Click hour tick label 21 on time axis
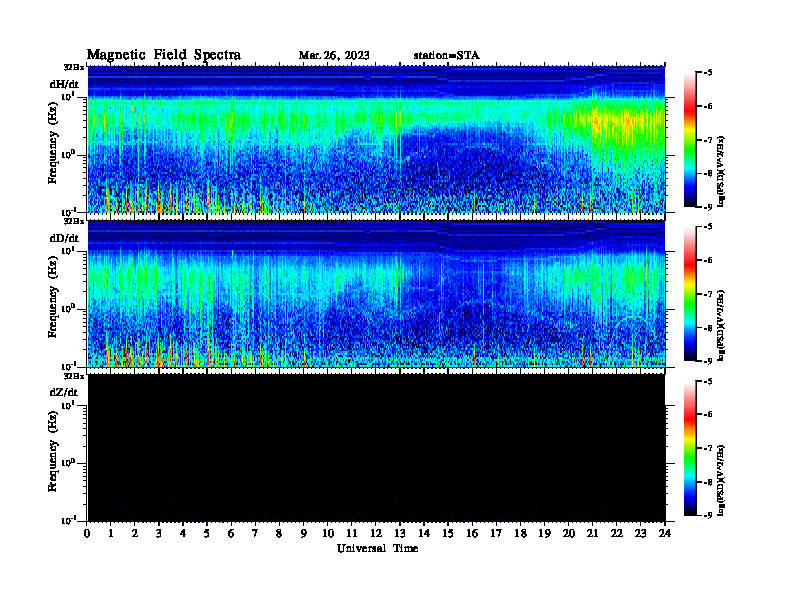This screenshot has height=612, width=792. [592, 534]
